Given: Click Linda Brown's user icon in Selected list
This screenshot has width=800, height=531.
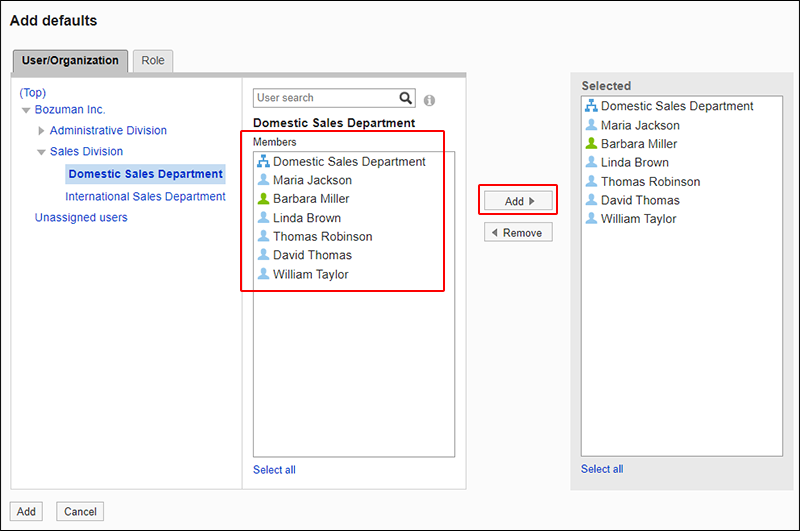Looking at the screenshot, I should 591,162.
